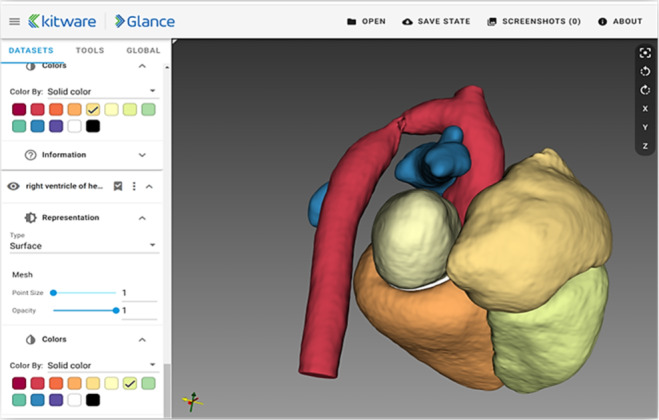Collapse the upper Colors section

[x=142, y=66]
